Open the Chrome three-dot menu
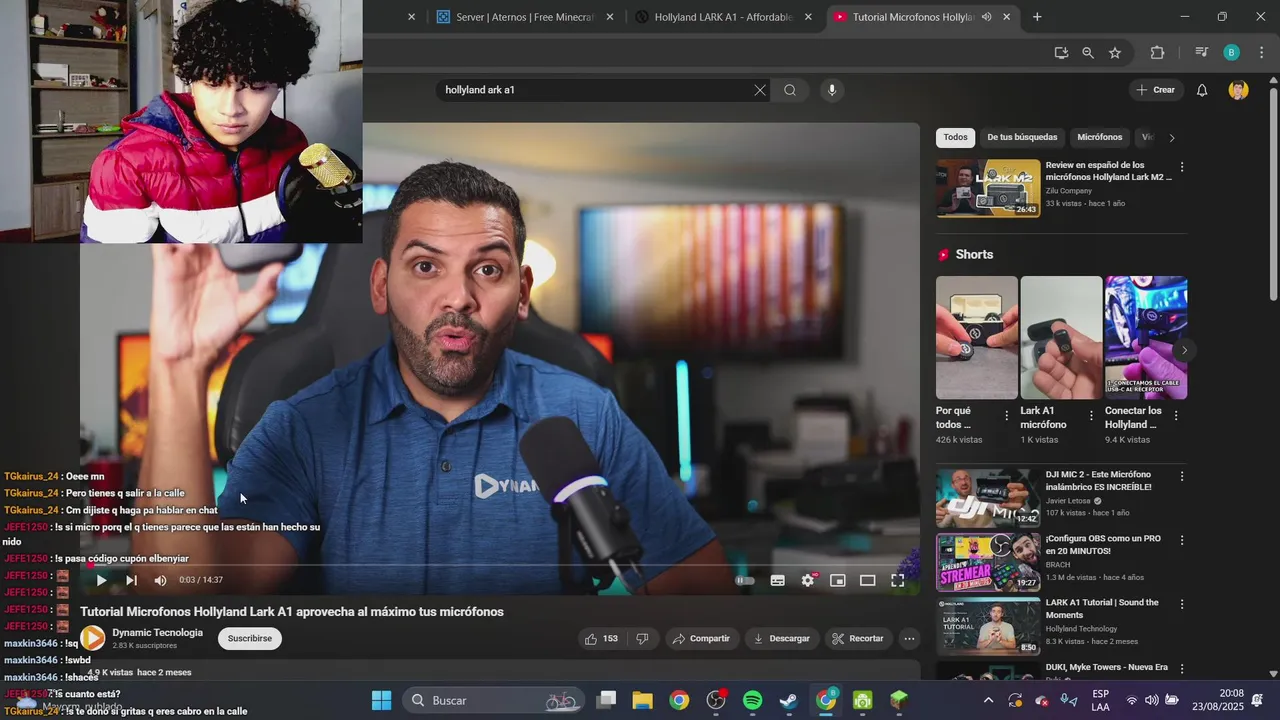Screen dimensions: 1280x720 1260,53
